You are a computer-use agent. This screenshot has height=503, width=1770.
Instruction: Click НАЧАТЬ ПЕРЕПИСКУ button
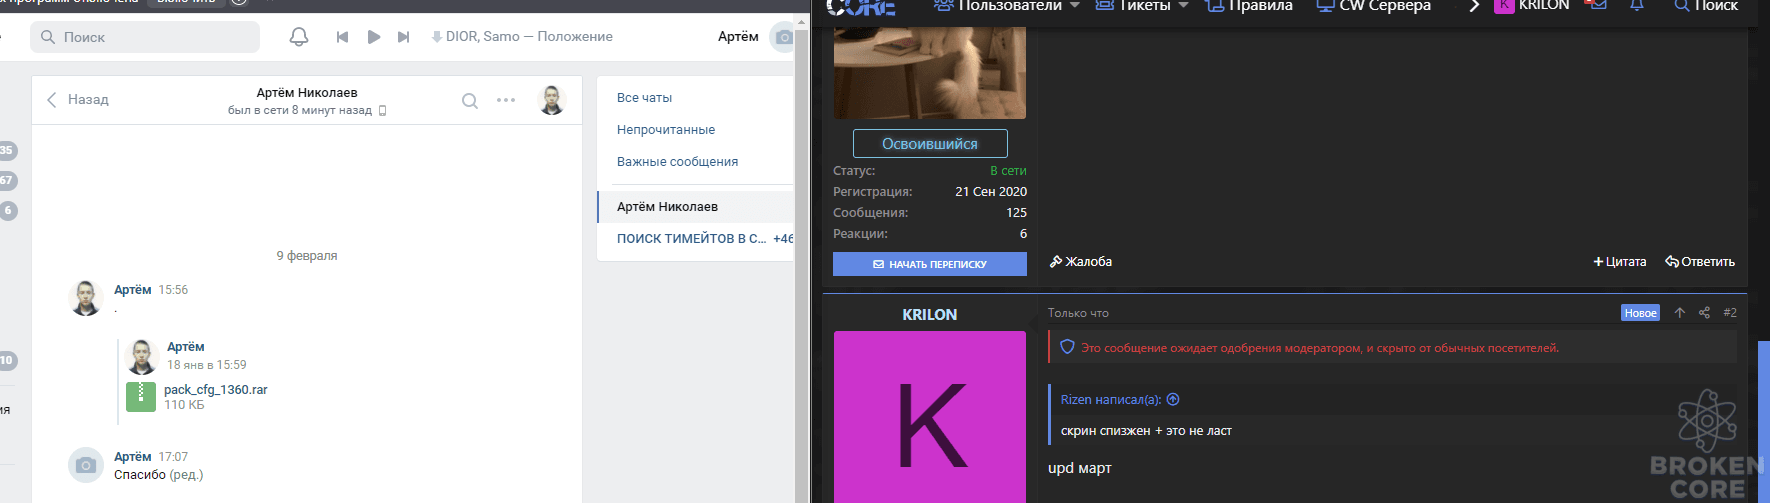click(930, 264)
